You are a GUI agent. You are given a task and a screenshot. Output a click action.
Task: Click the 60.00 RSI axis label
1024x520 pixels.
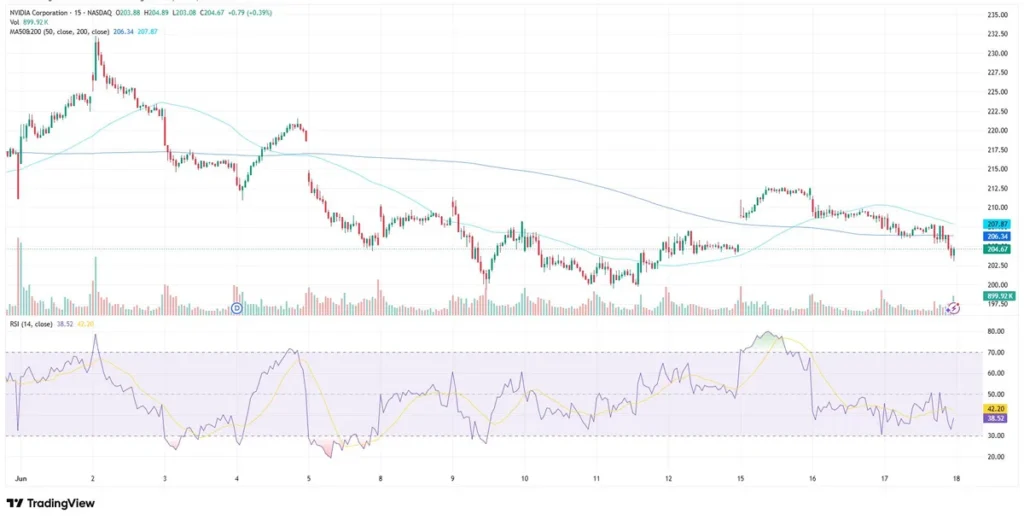(x=995, y=374)
